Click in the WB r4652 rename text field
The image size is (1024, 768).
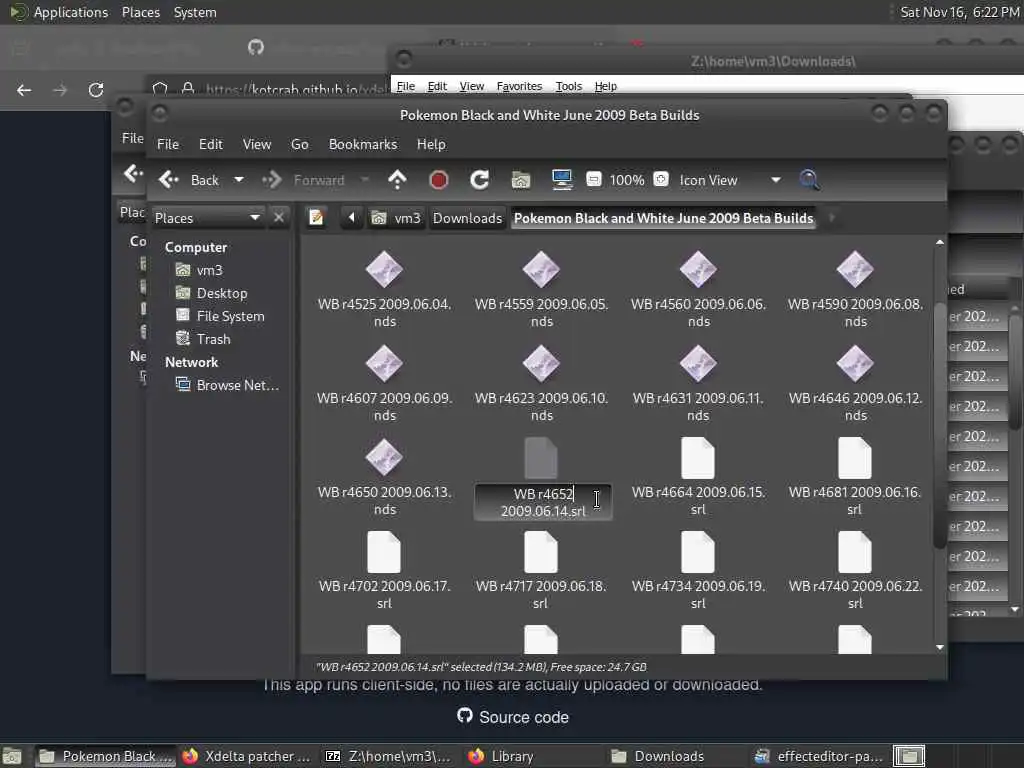pyautogui.click(x=543, y=502)
